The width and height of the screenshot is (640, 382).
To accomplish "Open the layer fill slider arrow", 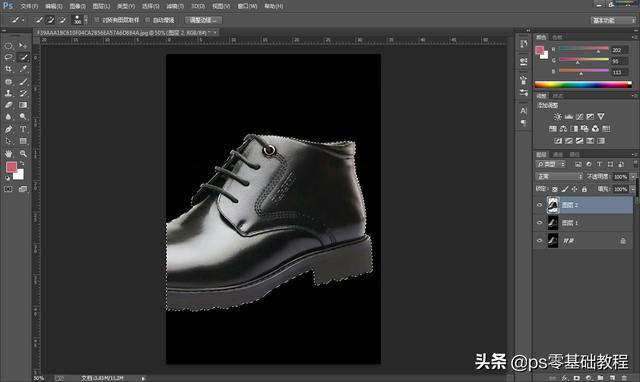I will 633,189.
